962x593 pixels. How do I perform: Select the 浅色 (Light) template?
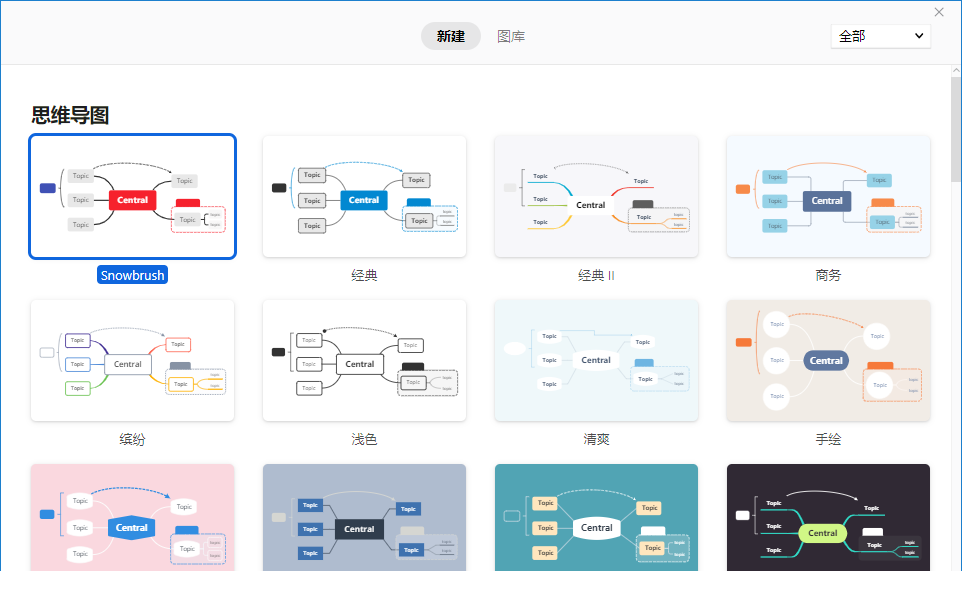364,360
